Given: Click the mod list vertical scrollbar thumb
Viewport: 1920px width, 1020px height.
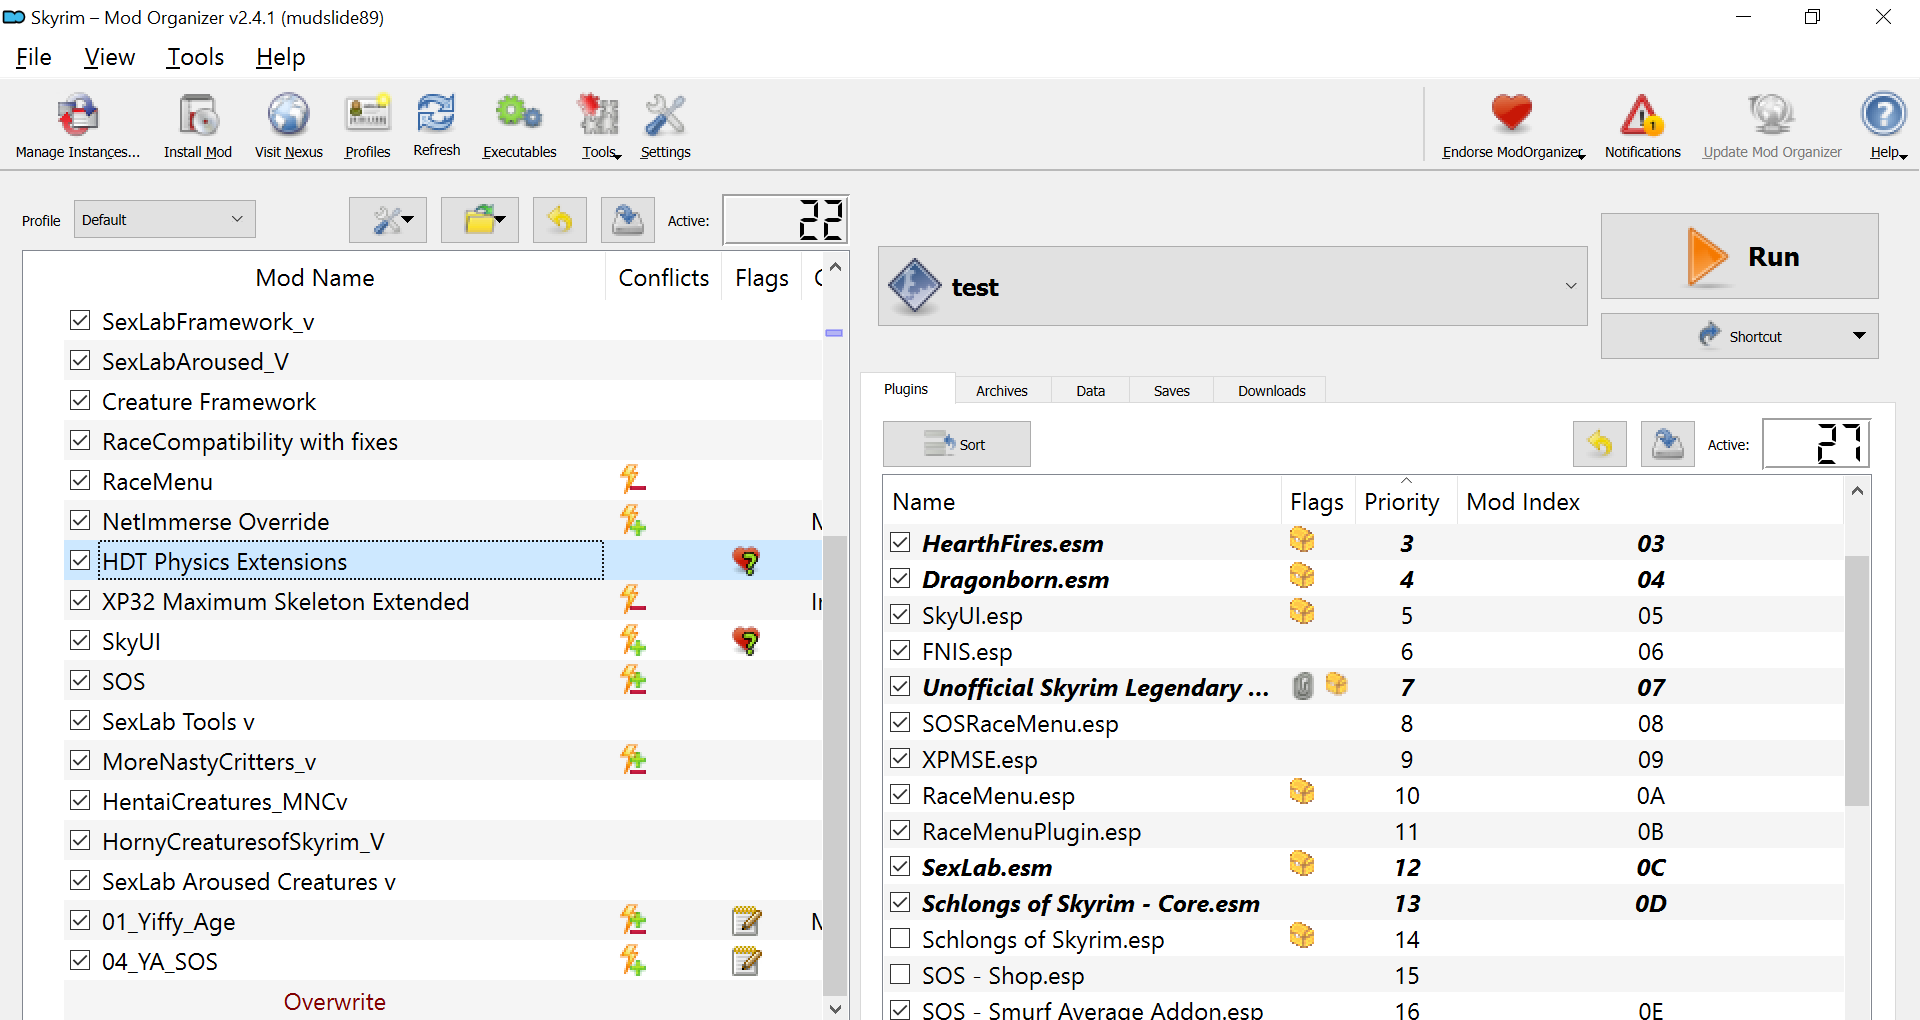Looking at the screenshot, I should point(835,765).
